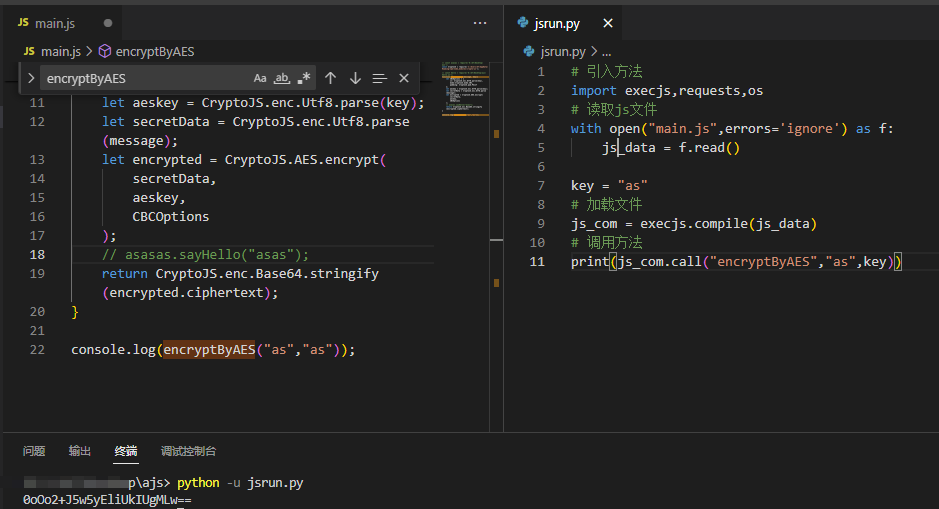Go to next match arrow
939x509 pixels.
coord(355,78)
